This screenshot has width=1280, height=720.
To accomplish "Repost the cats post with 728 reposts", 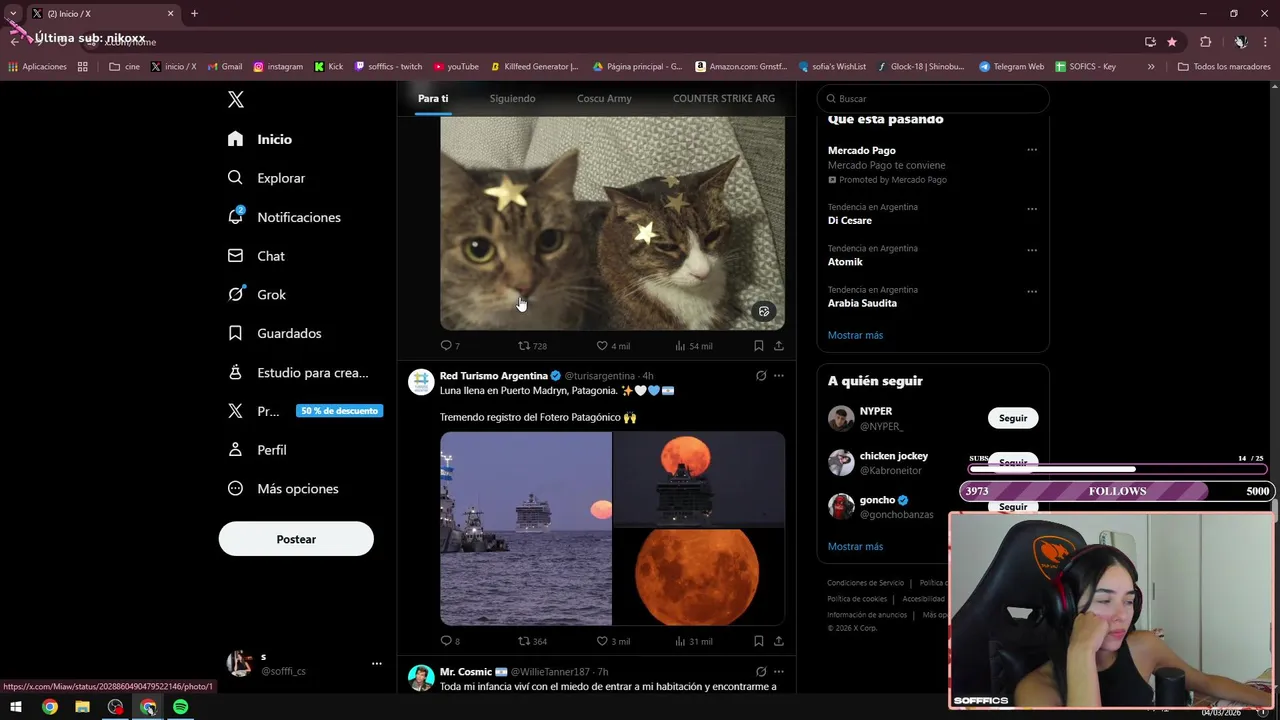I will 532,345.
